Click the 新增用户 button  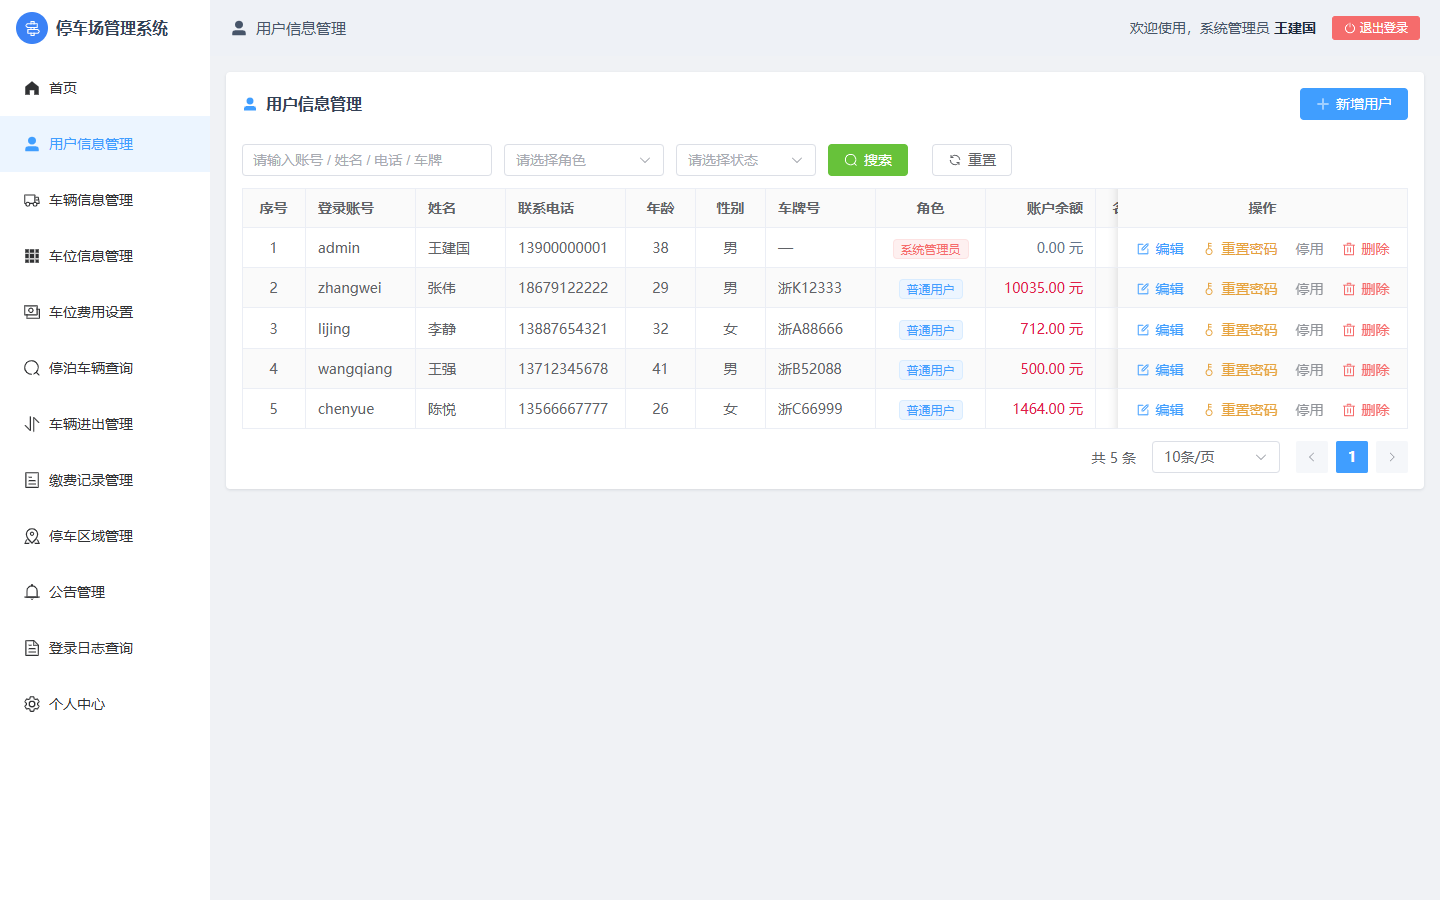[1354, 104]
